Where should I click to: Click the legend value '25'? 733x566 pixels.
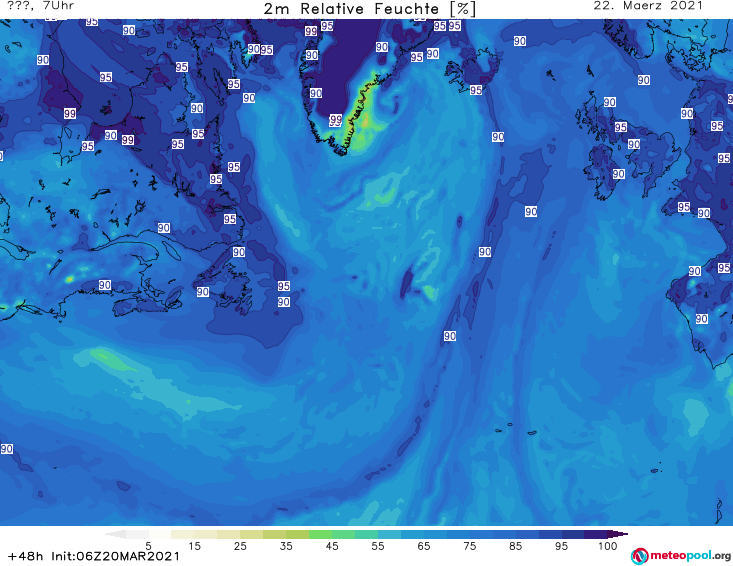240,546
